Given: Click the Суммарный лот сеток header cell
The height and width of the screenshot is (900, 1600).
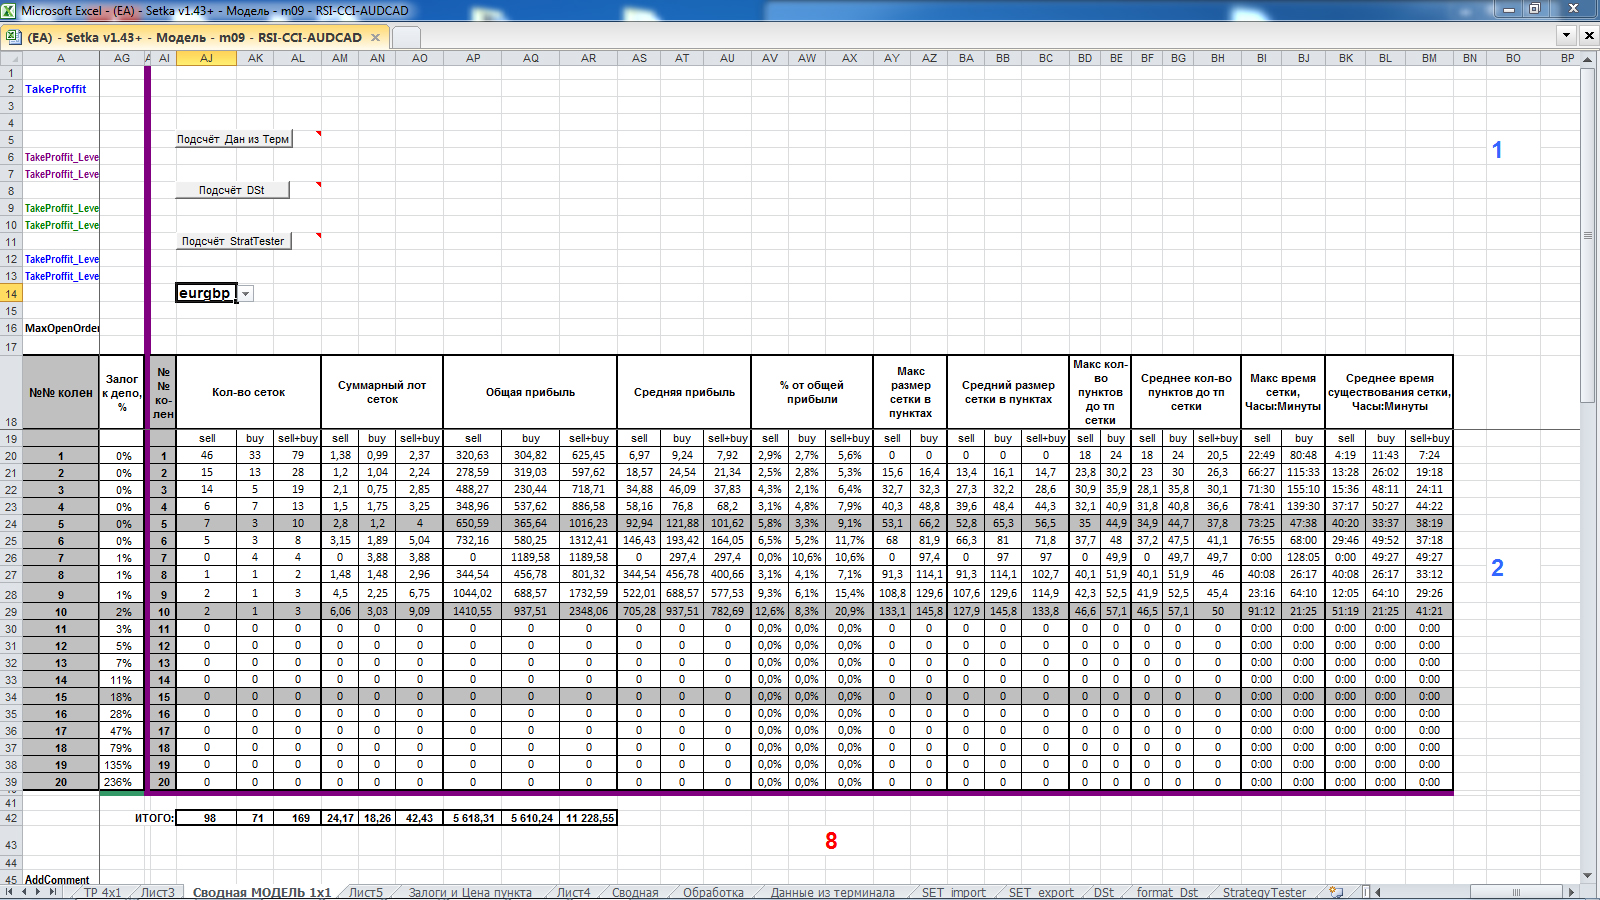Looking at the screenshot, I should (x=382, y=392).
